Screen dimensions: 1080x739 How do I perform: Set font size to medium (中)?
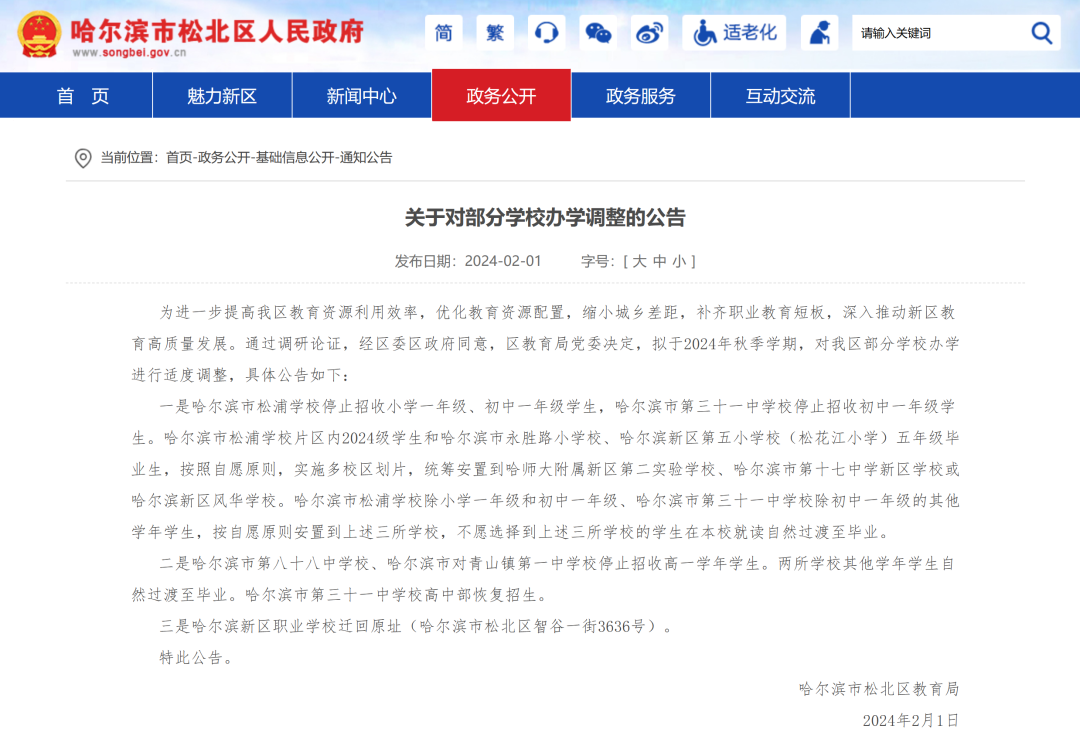659,261
